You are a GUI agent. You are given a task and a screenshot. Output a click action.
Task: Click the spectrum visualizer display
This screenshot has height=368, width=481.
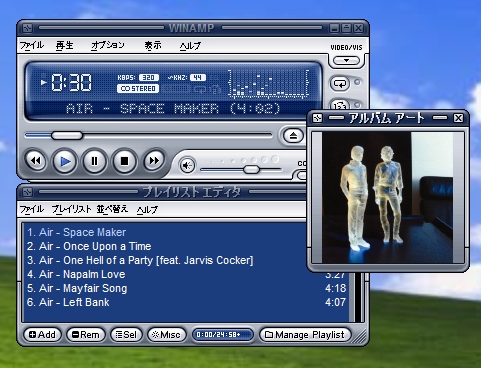268,84
